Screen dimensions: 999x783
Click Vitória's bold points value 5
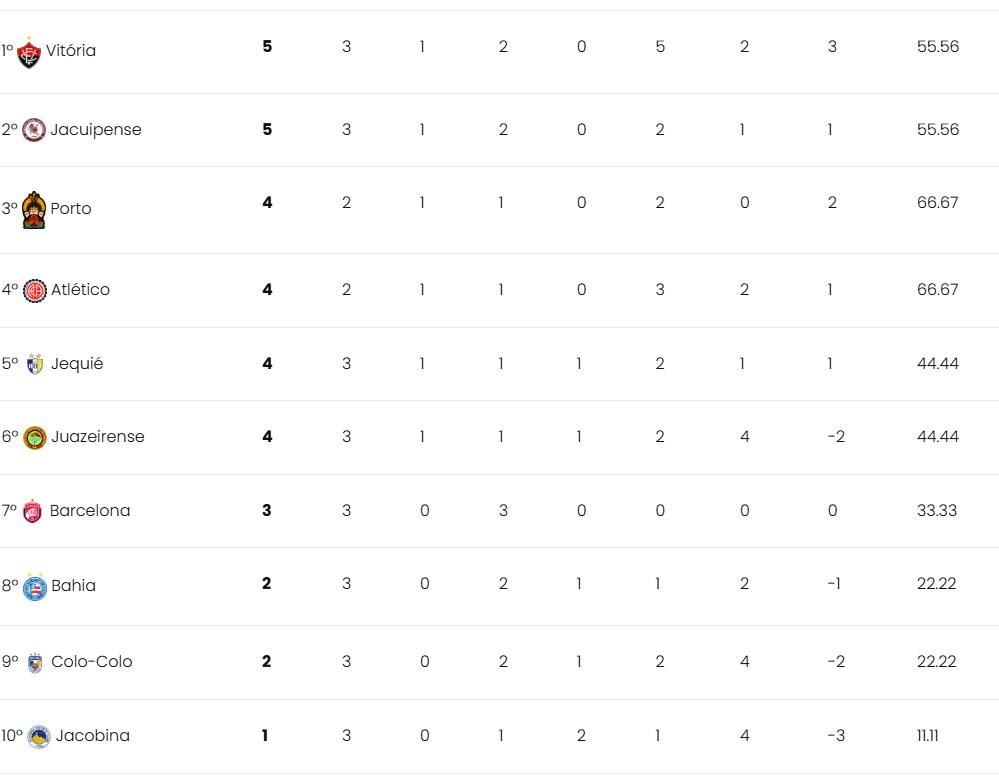pos(267,47)
